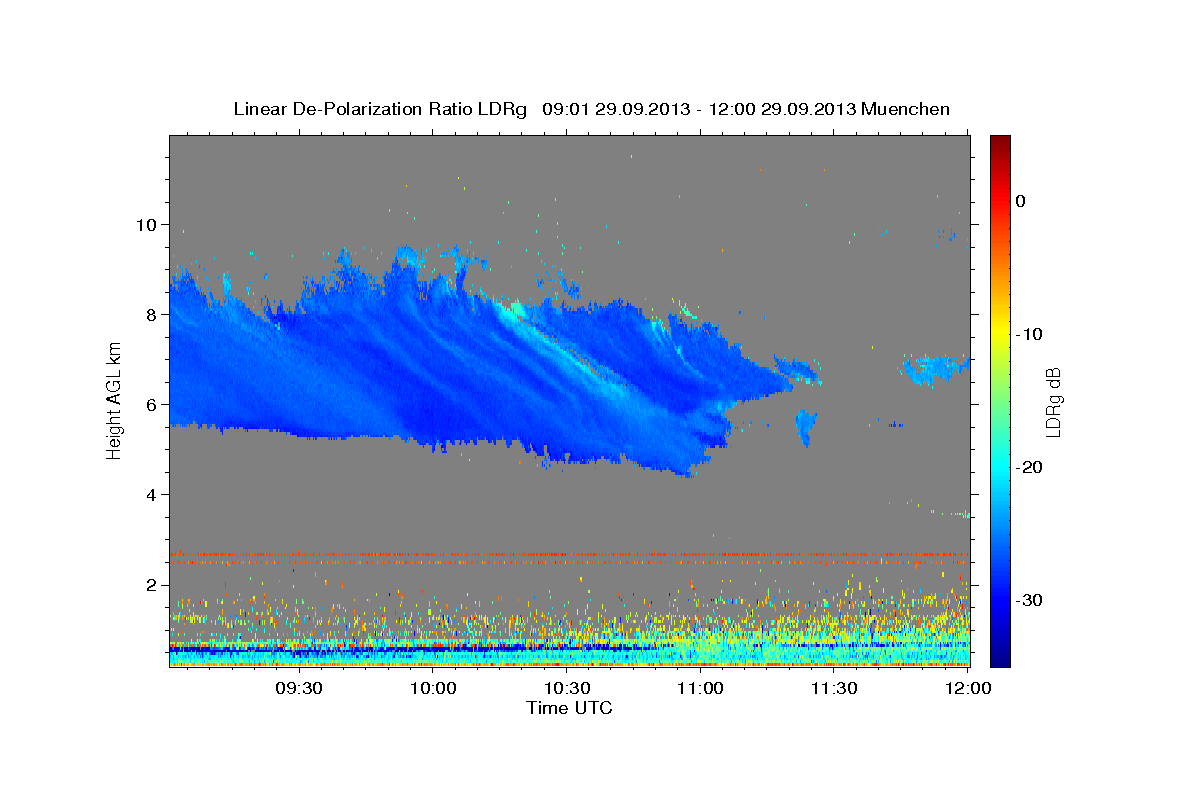Screen dimensions: 1200x800
Task: Click the colorbar label 'LDRg dB'
Action: (1053, 400)
